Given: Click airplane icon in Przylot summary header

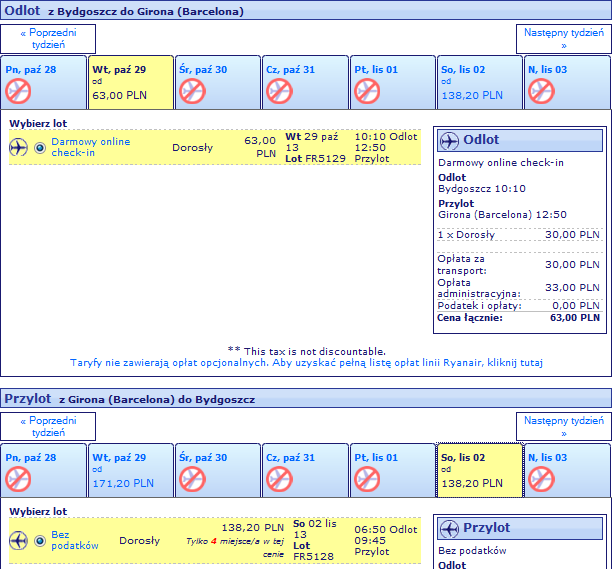Looking at the screenshot, I should (x=450, y=529).
